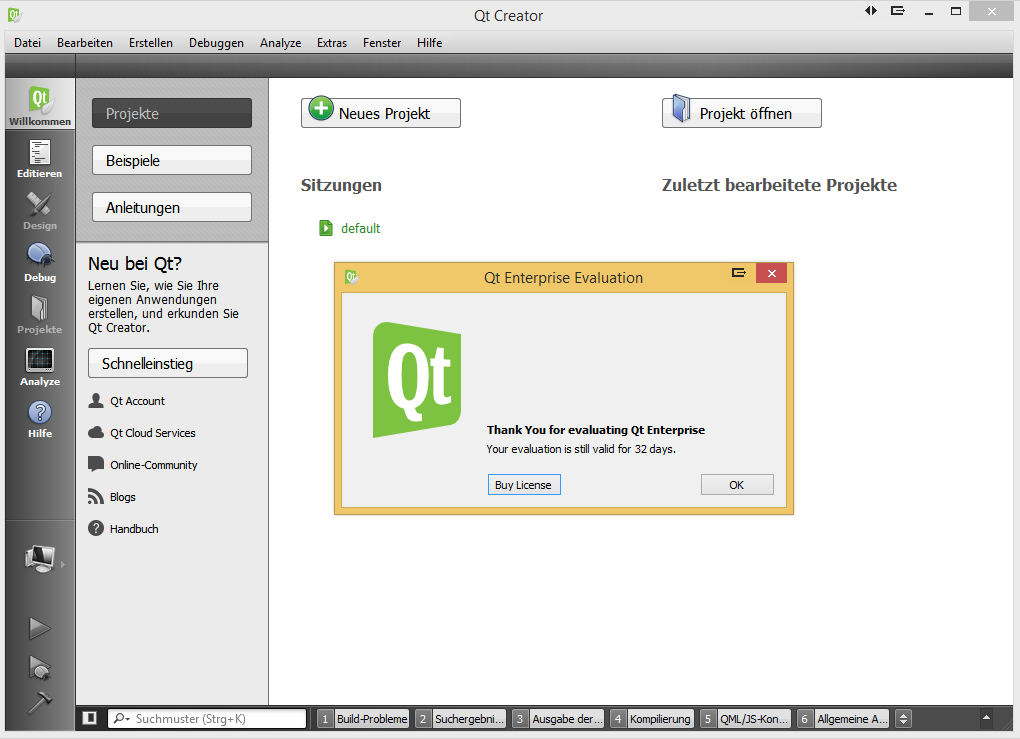The image size is (1020, 739).
Task: Maximize the Qt Creator window
Action: coord(956,10)
